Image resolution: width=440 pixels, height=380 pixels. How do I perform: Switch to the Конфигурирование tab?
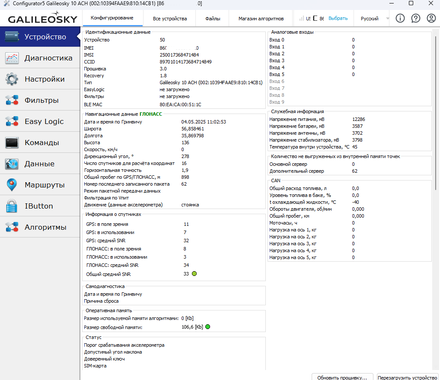coord(112,18)
